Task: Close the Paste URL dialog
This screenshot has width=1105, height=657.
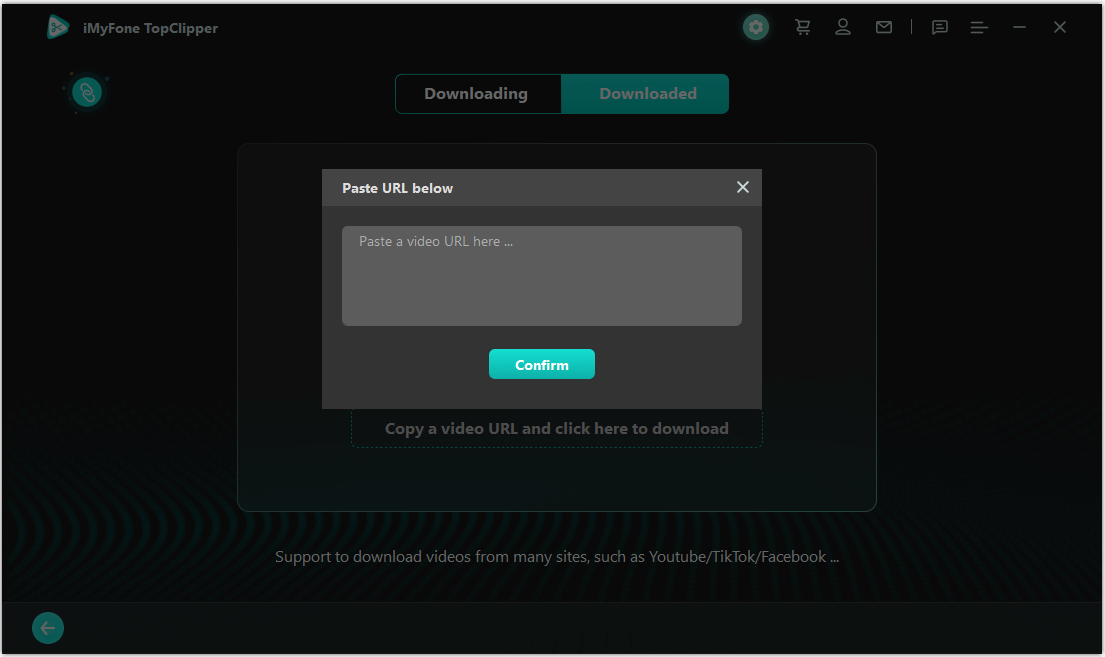Action: coord(743,187)
